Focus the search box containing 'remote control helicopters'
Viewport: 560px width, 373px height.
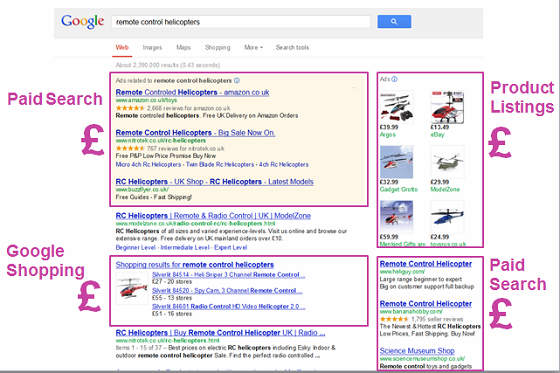(241, 22)
